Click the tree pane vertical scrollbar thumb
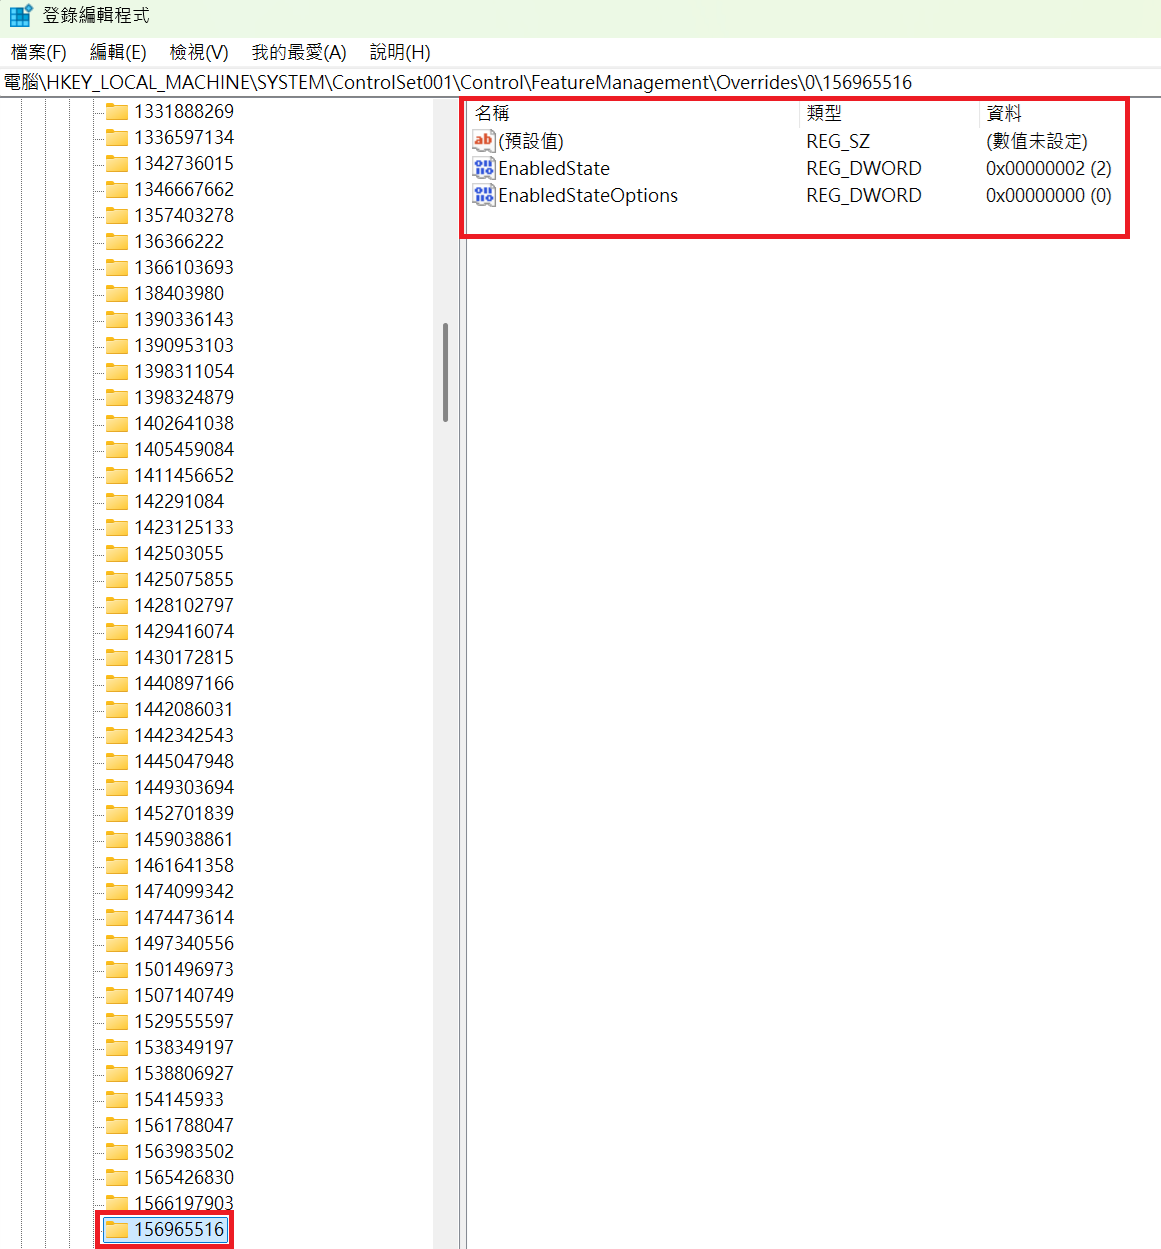The image size is (1161, 1249). 445,372
